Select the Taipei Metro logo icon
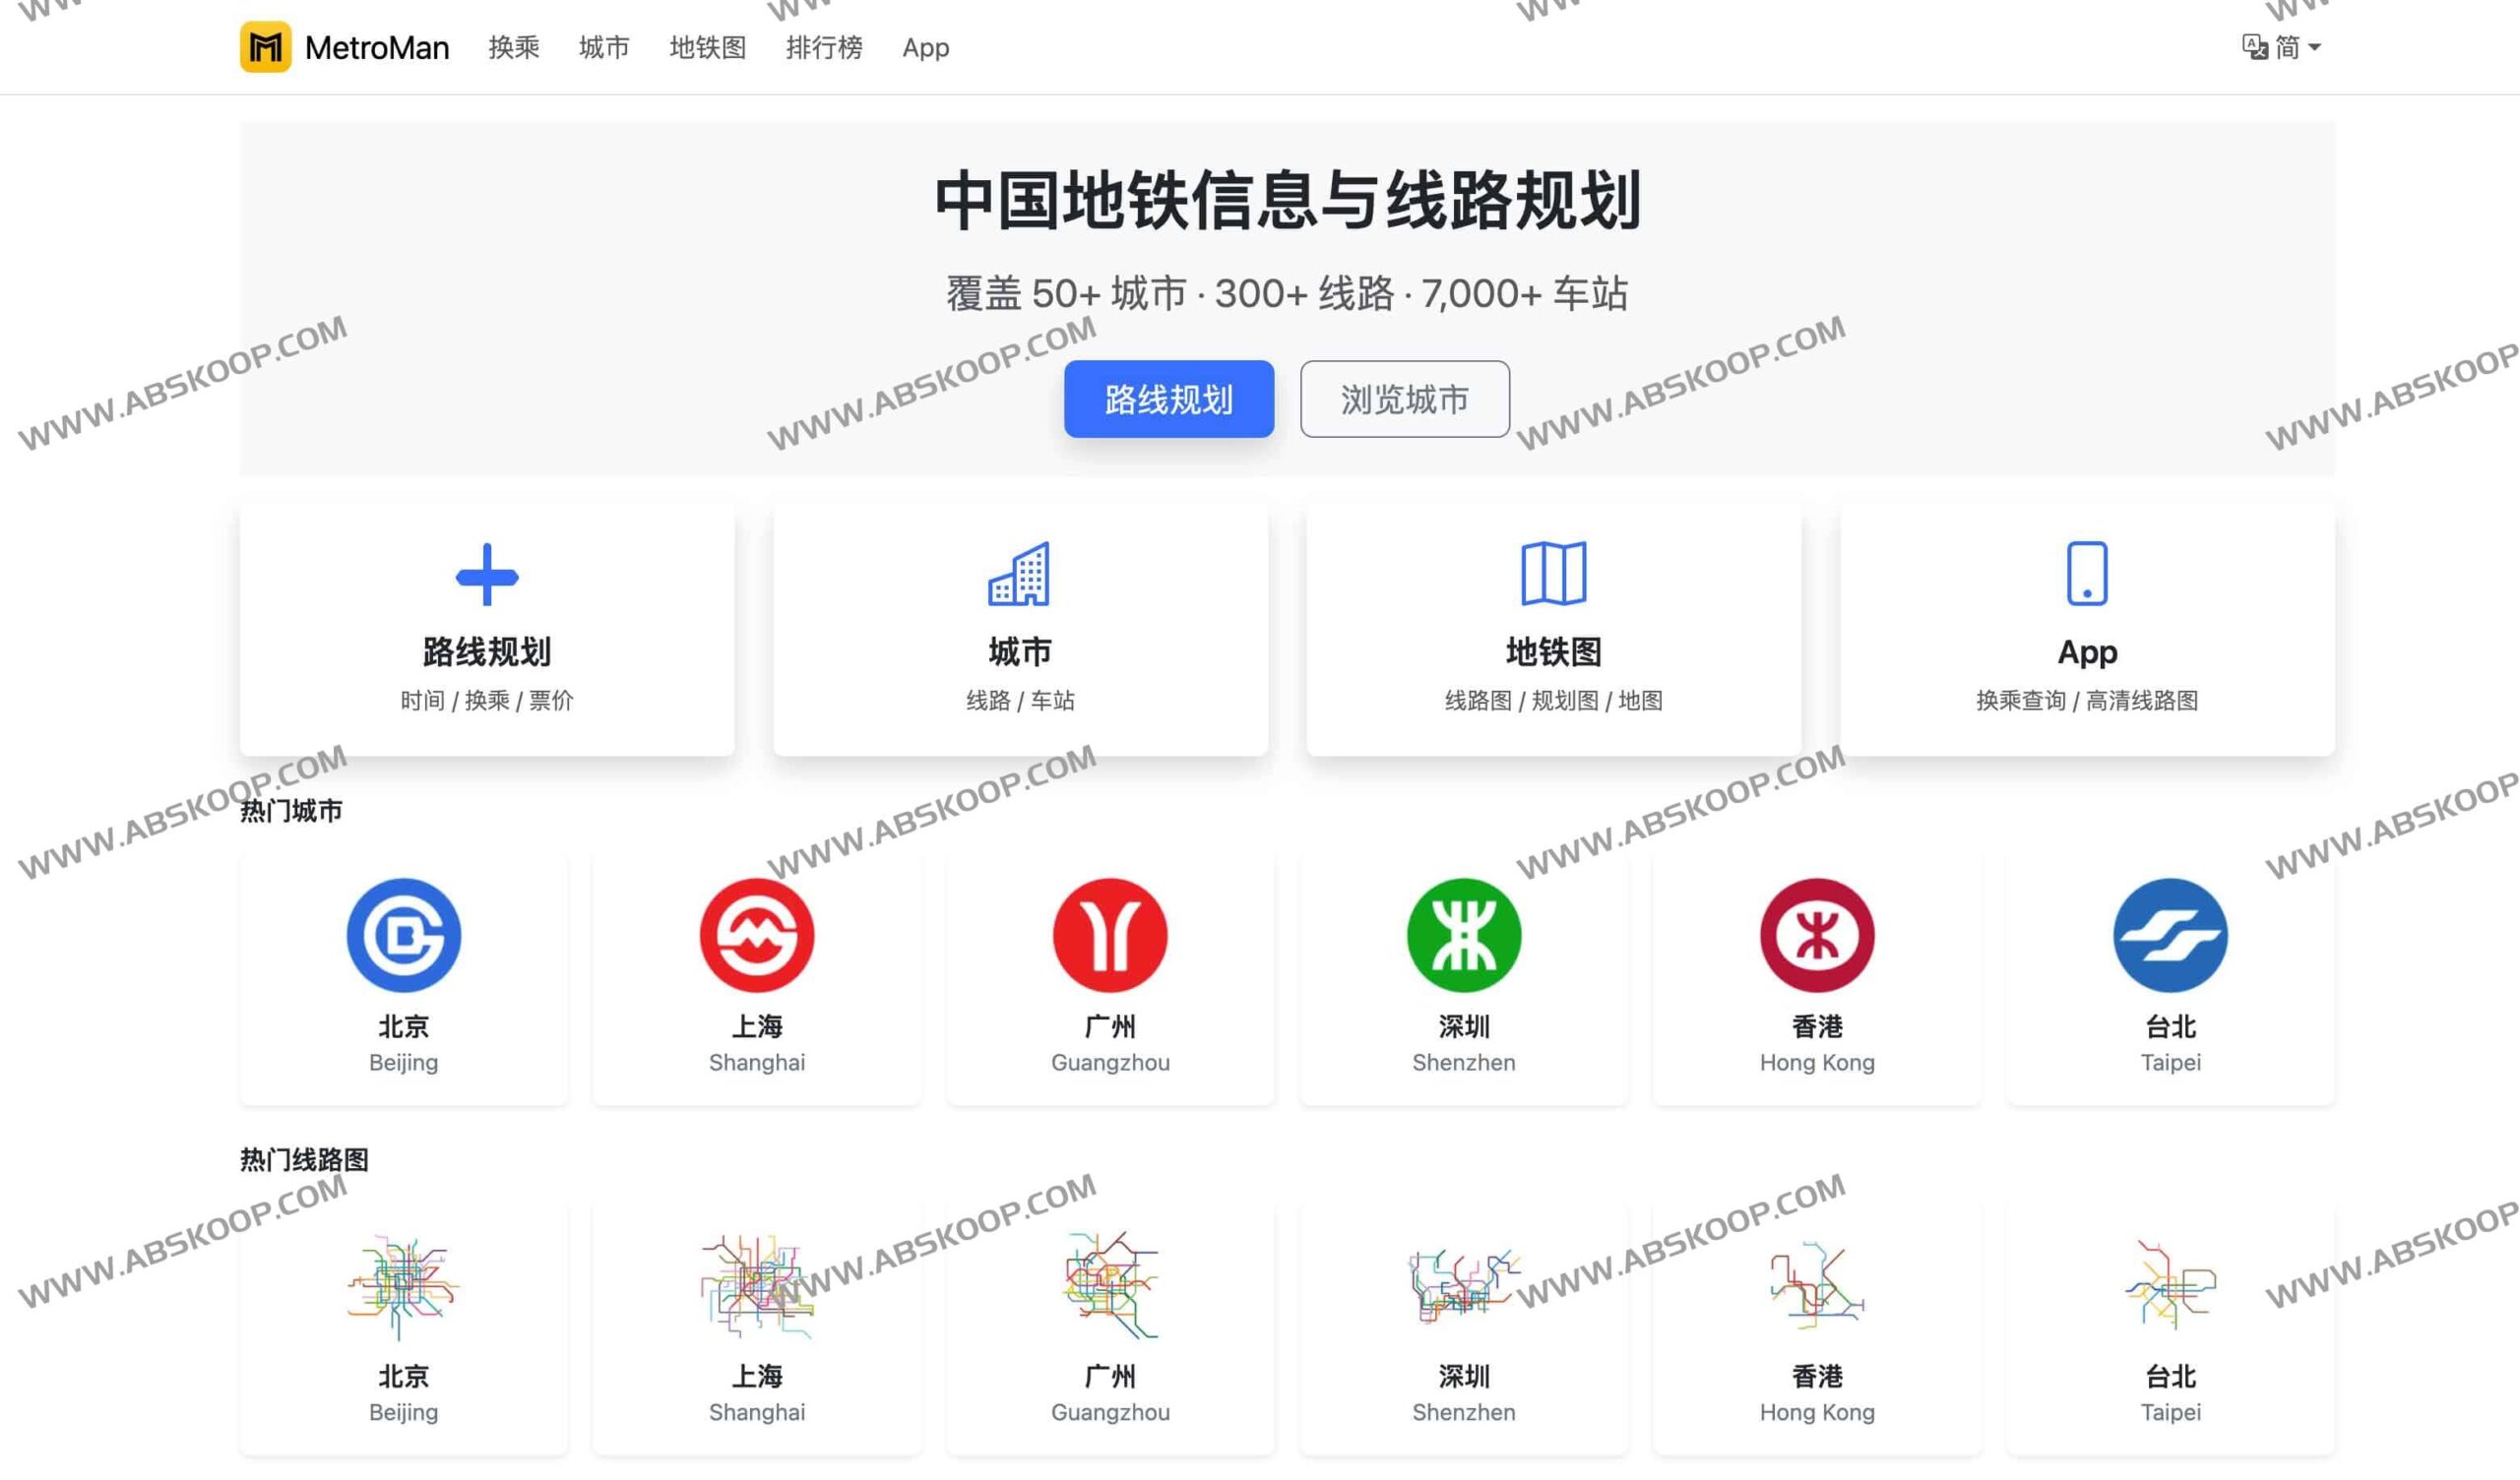Image resolution: width=2520 pixels, height=1480 pixels. (x=2171, y=934)
